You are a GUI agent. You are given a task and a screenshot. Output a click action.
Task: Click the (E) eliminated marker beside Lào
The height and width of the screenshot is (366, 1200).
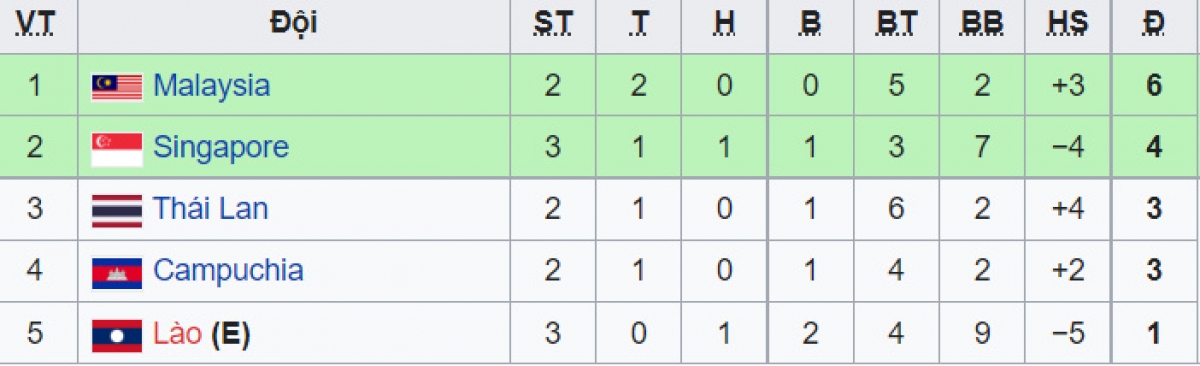(x=229, y=334)
